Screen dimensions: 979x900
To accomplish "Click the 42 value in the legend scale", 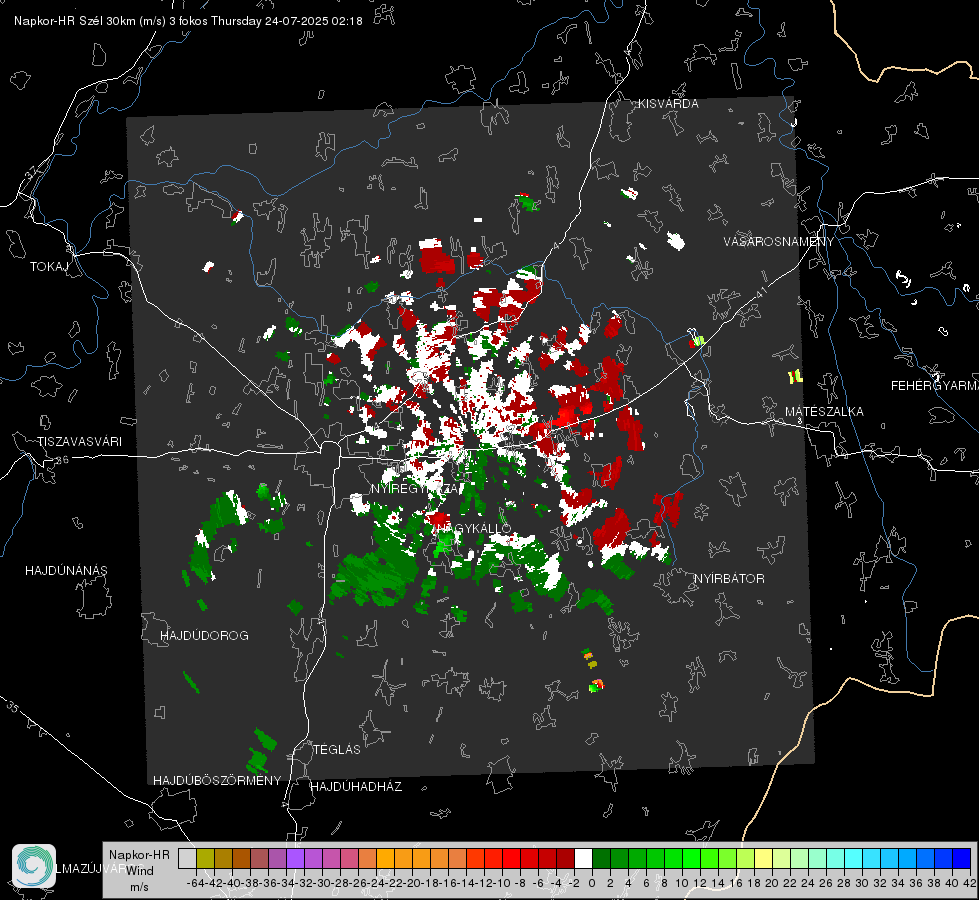I will [970, 883].
